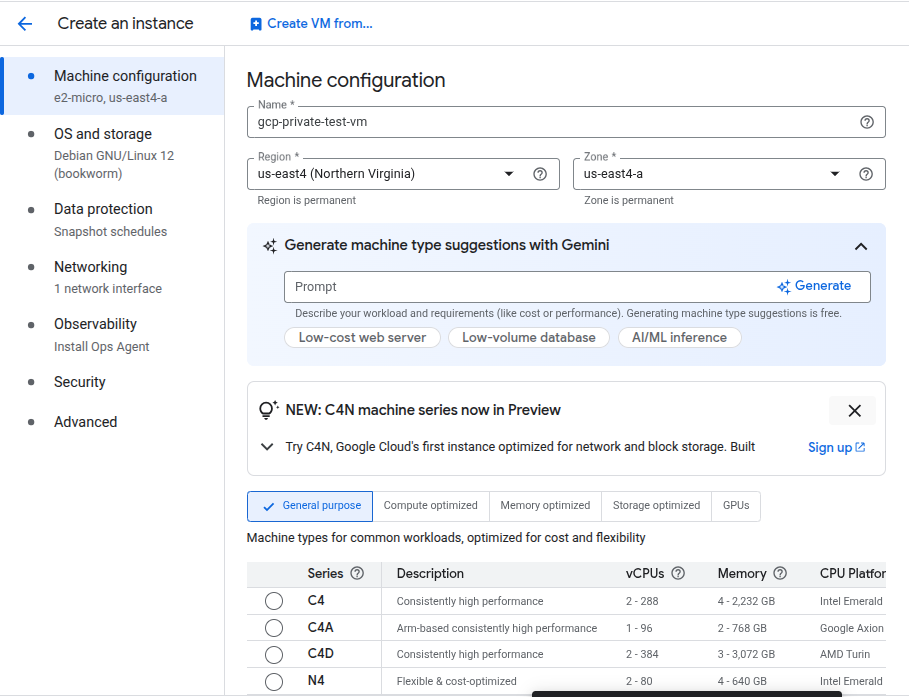The image size is (909, 697).
Task: Open the help icon next to Series
Action: pyautogui.click(x=357, y=573)
